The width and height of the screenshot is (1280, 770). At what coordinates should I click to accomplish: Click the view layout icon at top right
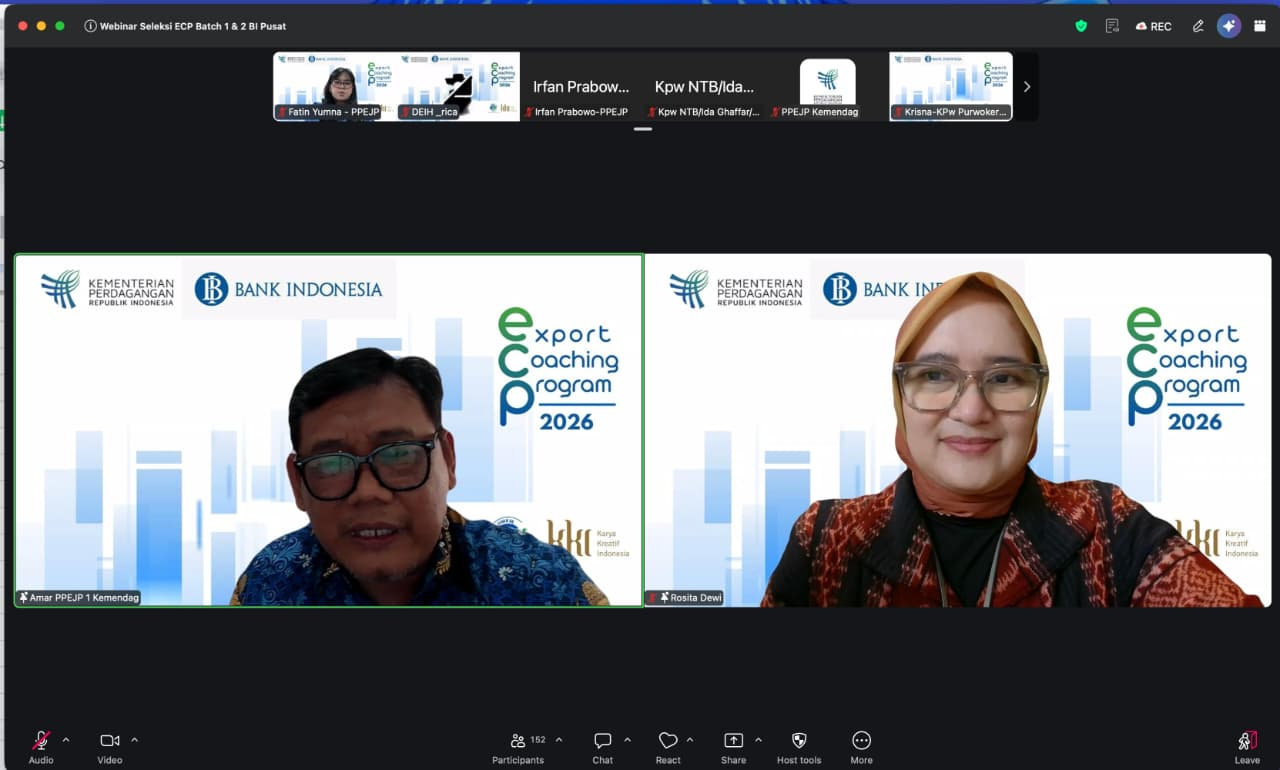pyautogui.click(x=1259, y=26)
